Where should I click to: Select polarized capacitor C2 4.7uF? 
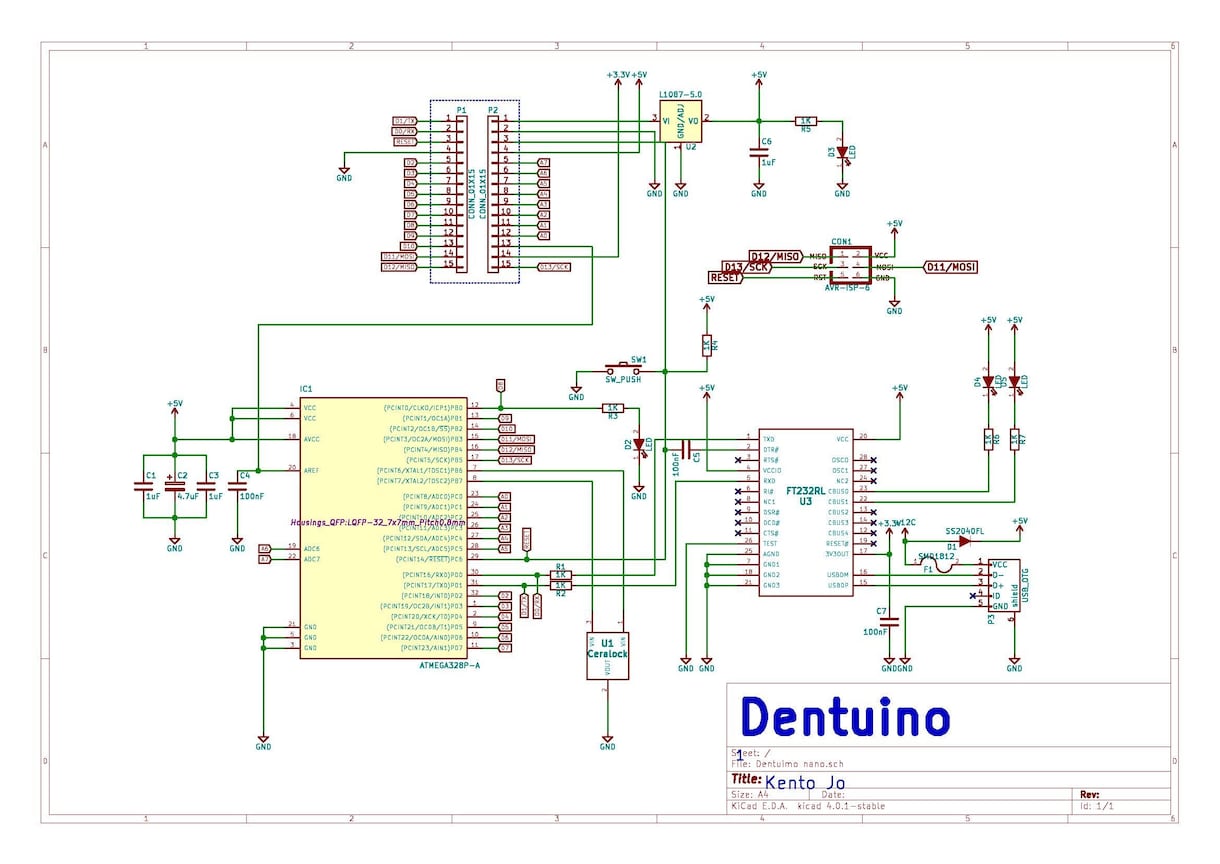[175, 485]
